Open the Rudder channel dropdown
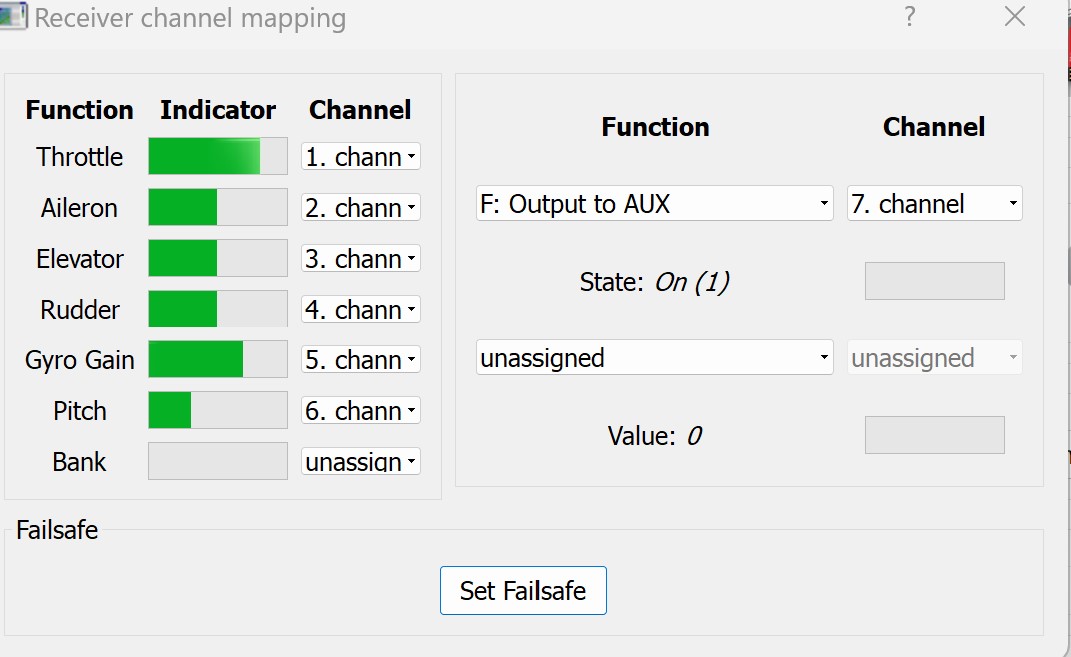This screenshot has height=657, width=1071. coord(361,310)
